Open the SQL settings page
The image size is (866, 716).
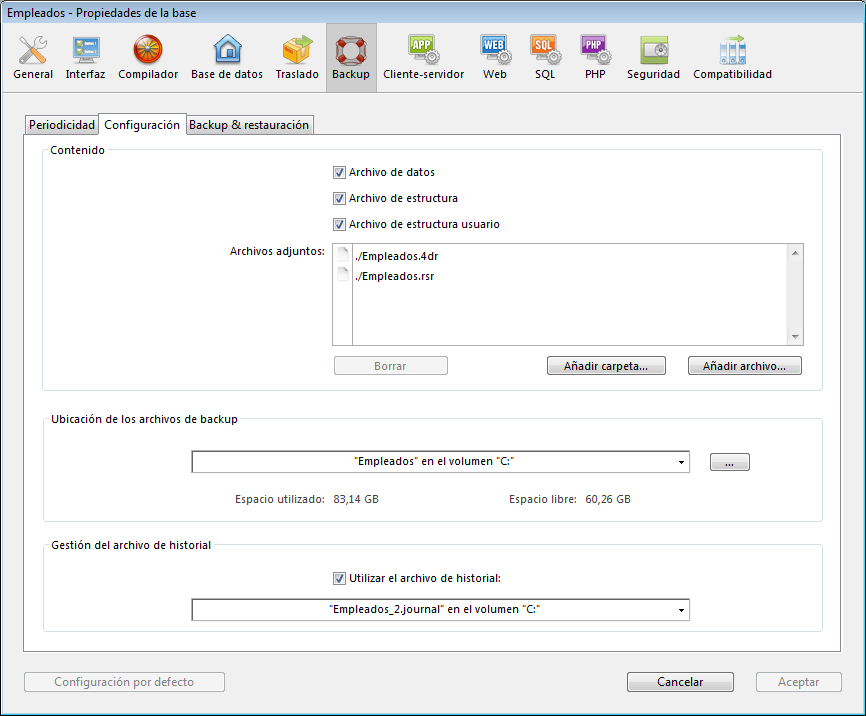tap(545, 57)
